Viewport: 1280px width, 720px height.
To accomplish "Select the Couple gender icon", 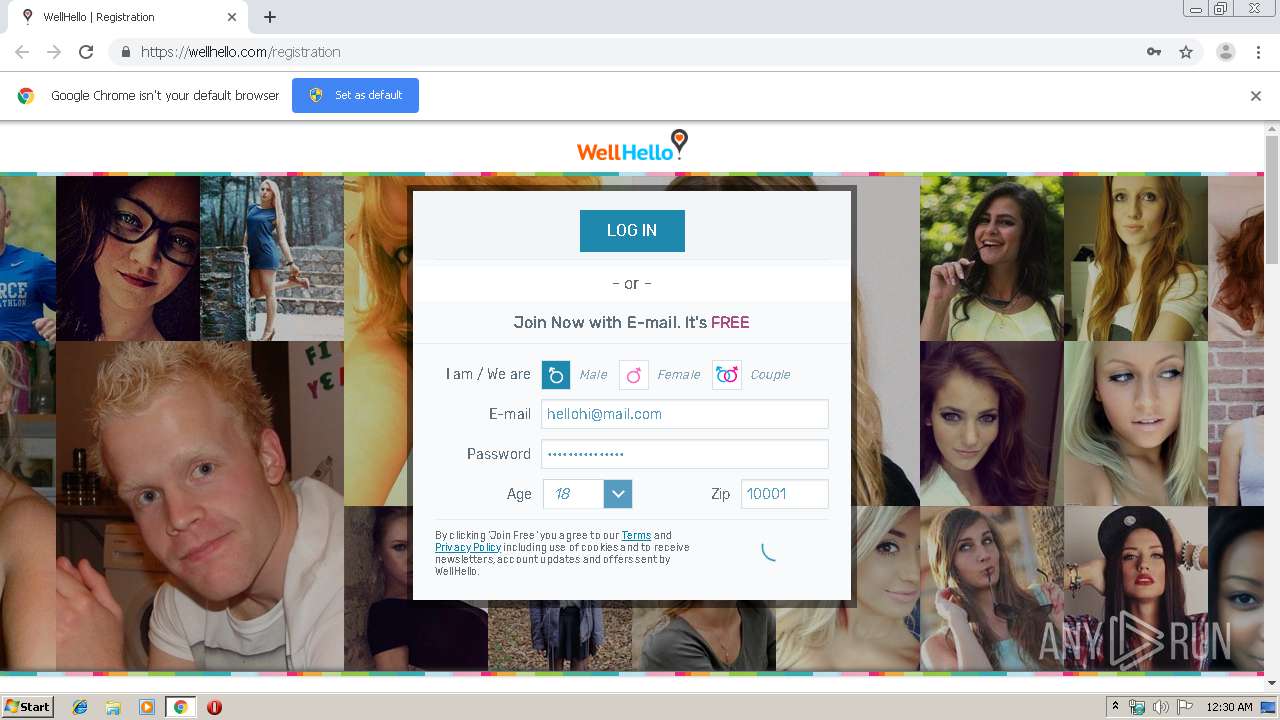I will [x=727, y=375].
